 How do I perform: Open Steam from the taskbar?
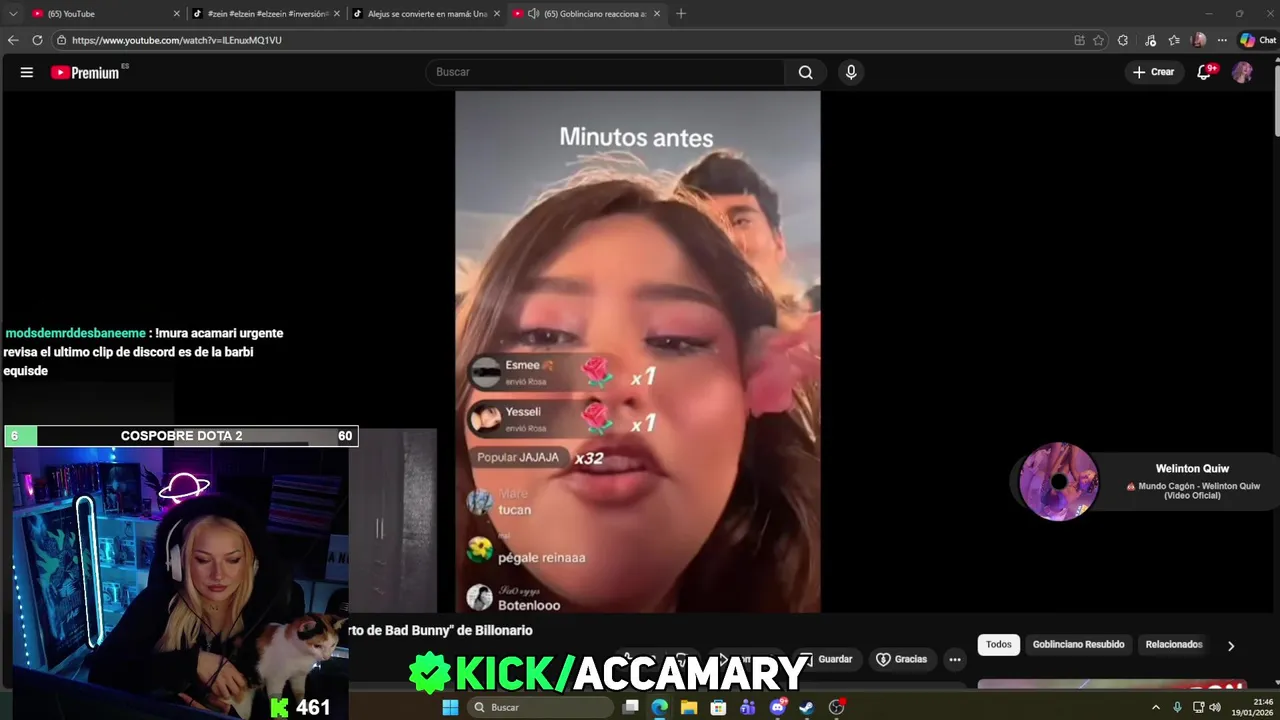[807, 707]
